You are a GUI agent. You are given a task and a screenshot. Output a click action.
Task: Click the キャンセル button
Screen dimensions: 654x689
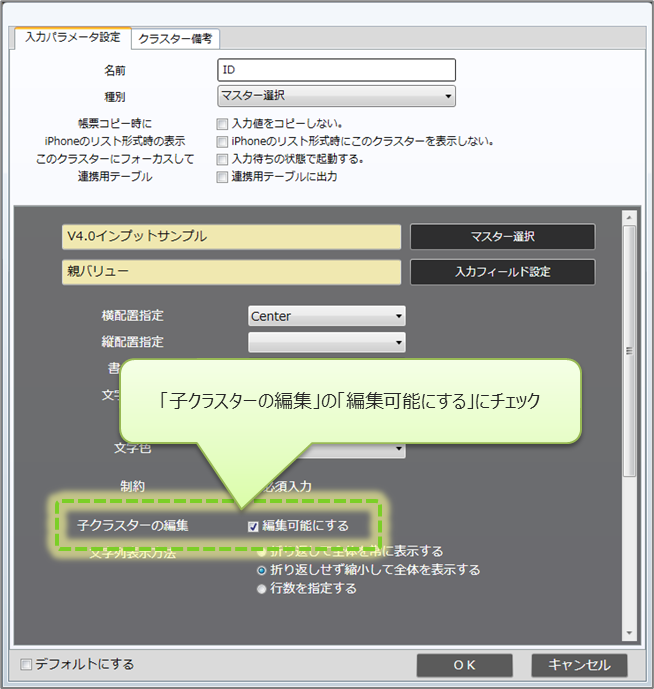coord(579,665)
